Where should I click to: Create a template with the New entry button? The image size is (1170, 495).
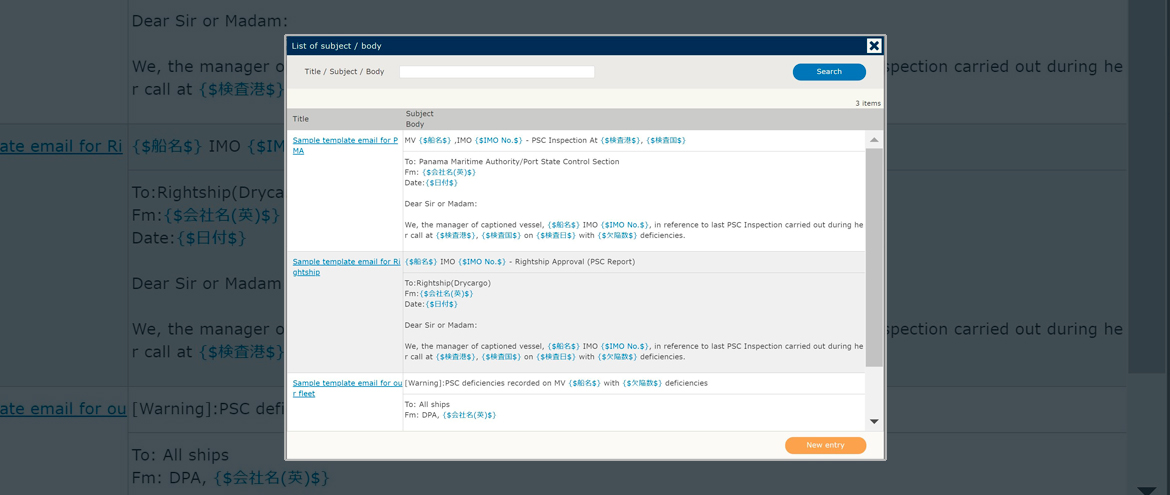(825, 445)
